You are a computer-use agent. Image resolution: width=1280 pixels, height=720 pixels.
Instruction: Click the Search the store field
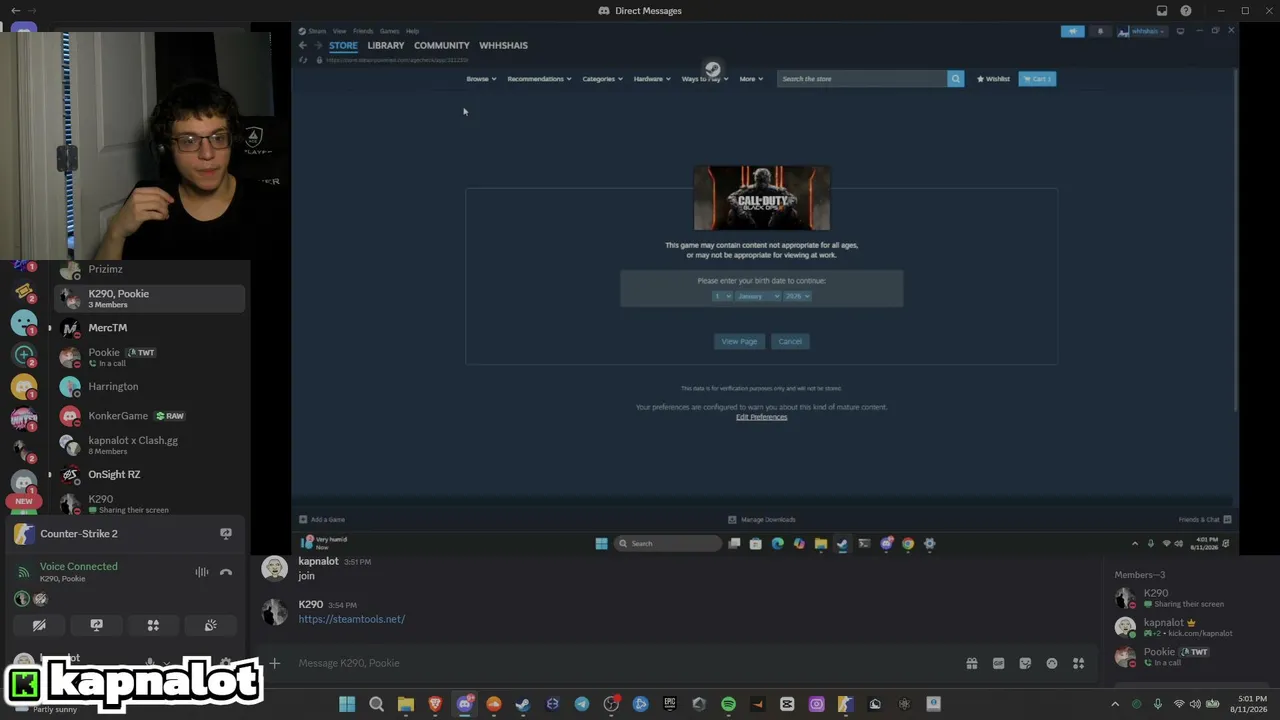pos(862,79)
